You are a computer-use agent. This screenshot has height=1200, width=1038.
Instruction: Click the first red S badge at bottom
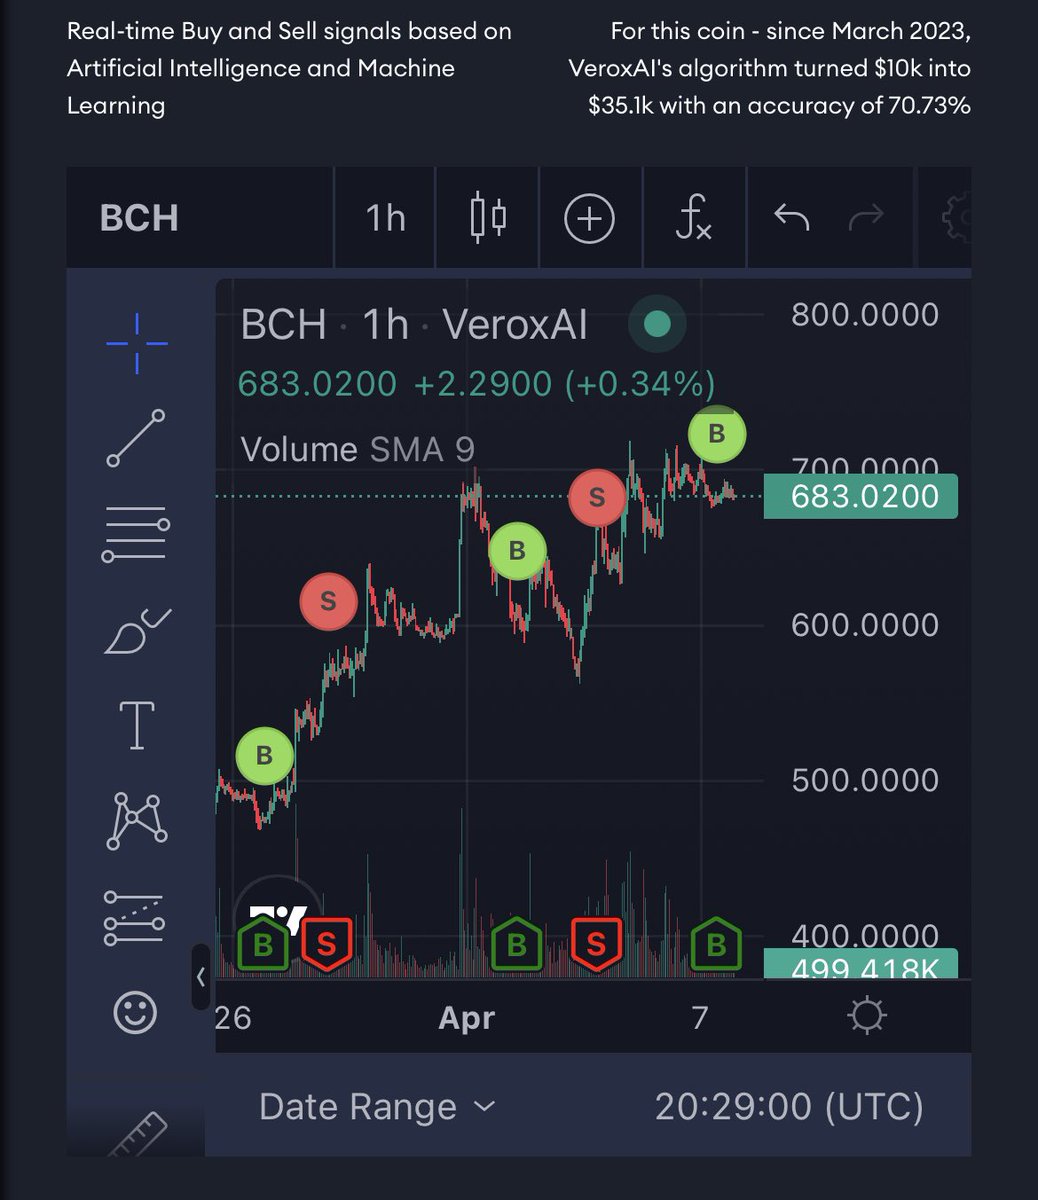click(326, 944)
